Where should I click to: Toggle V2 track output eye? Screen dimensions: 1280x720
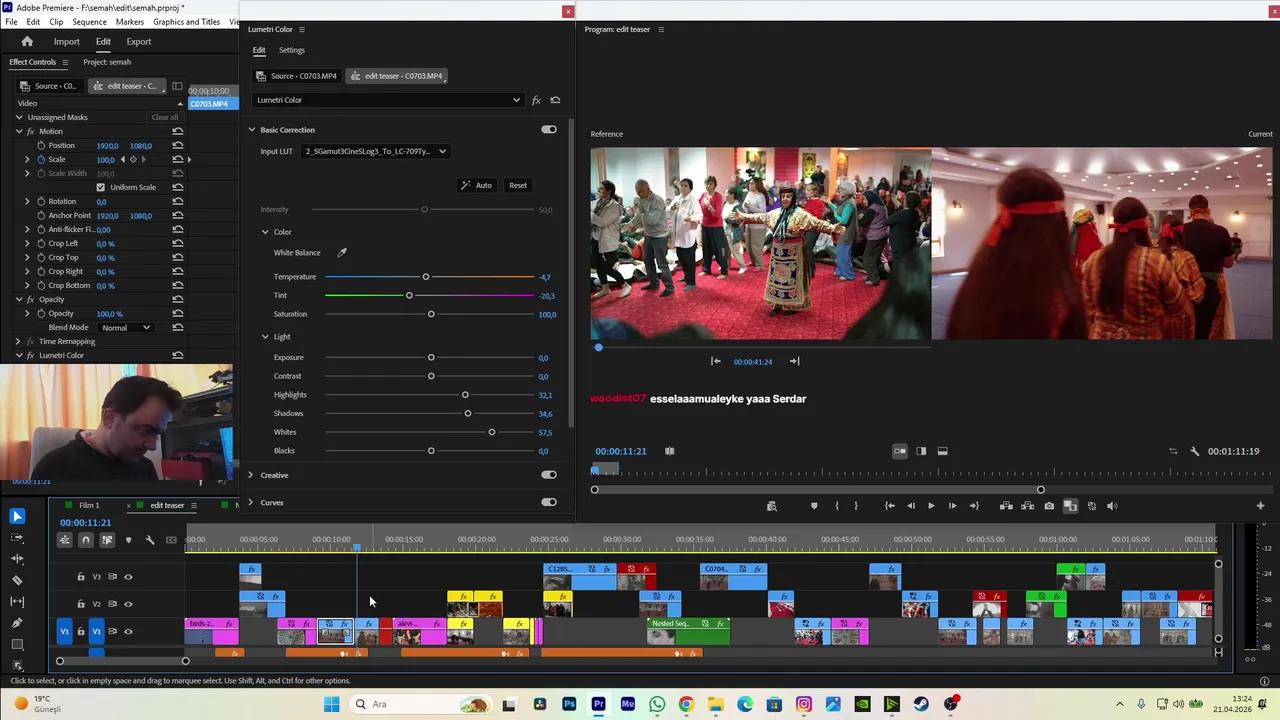click(x=127, y=604)
